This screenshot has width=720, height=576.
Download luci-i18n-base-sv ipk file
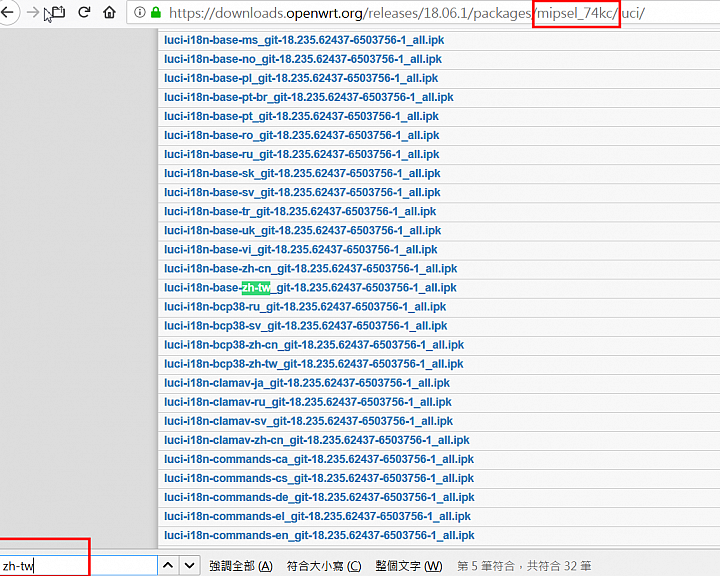(x=302, y=192)
